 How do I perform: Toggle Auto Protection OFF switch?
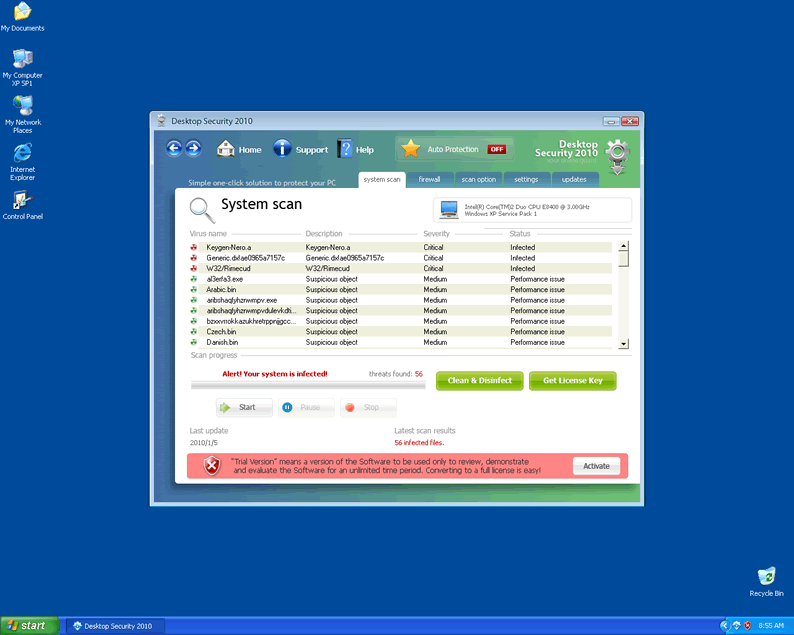pos(497,149)
